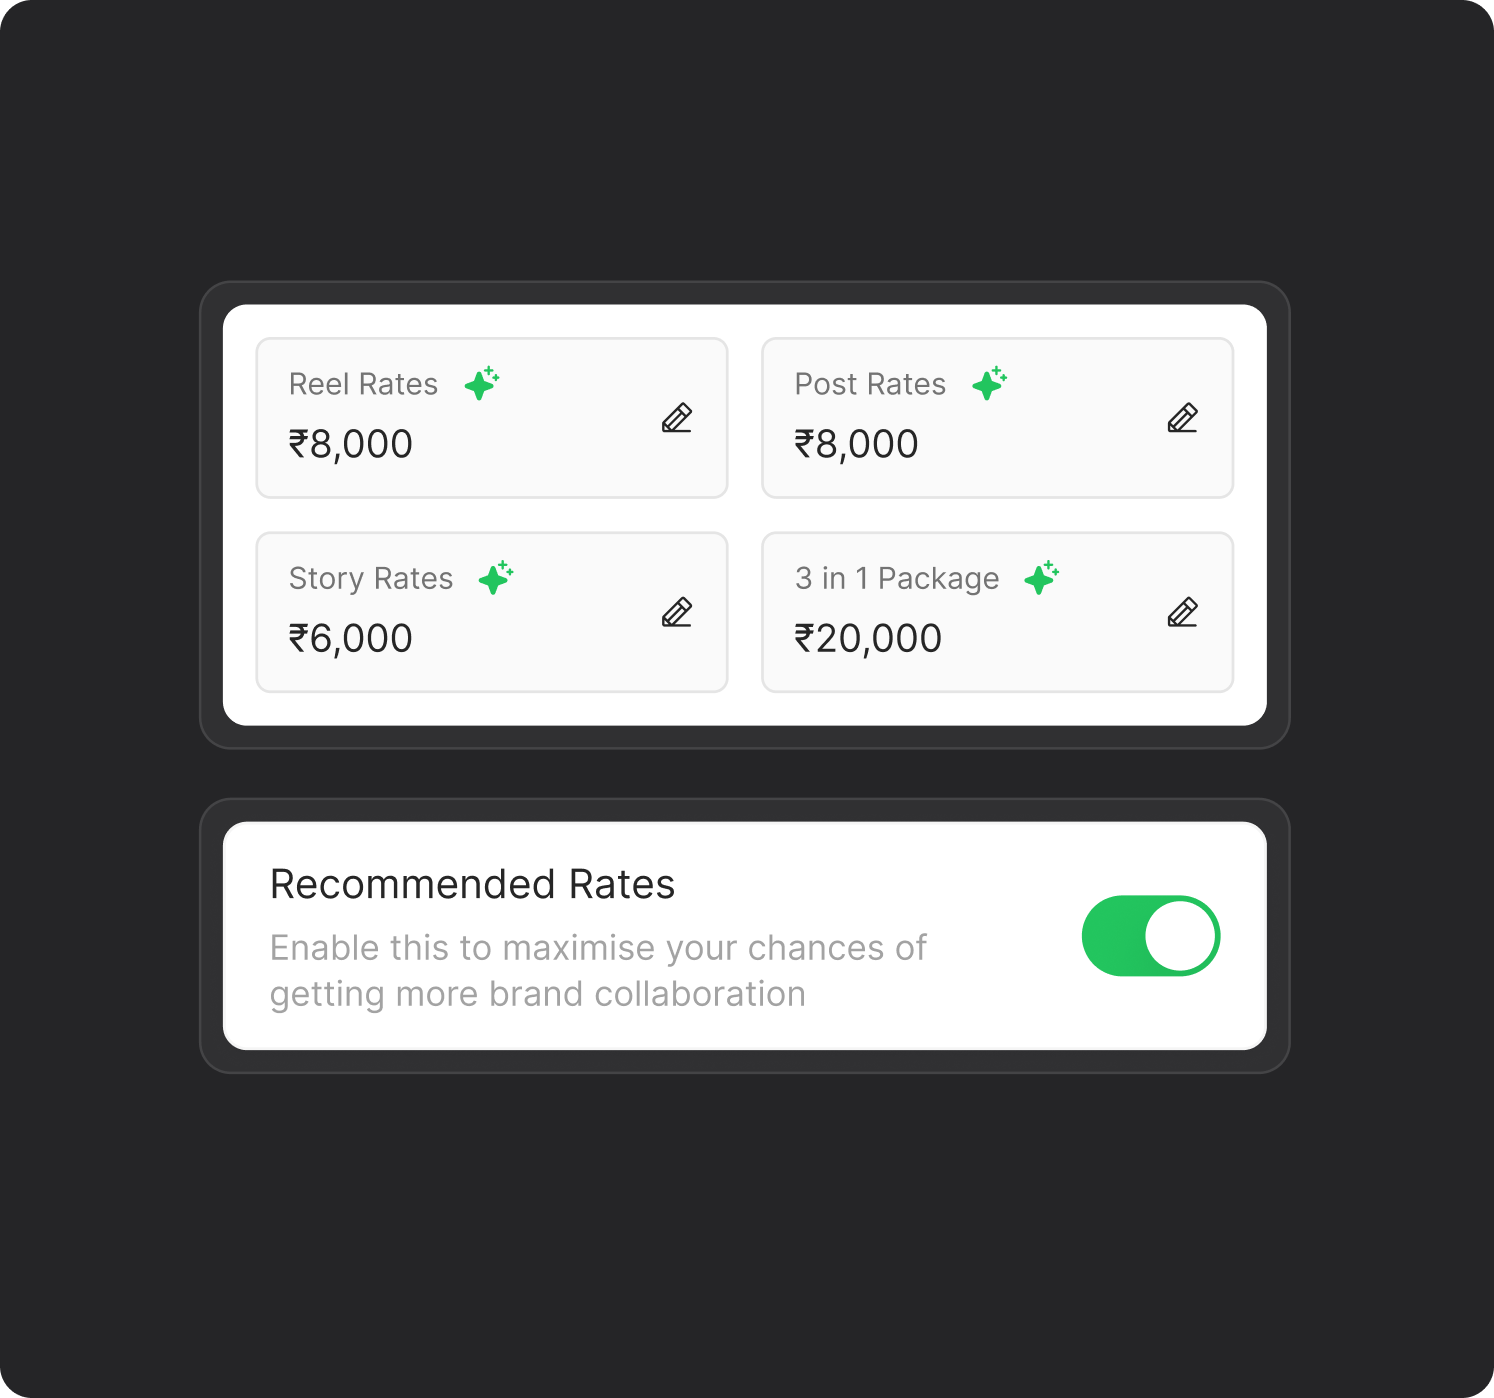This screenshot has width=1494, height=1398.
Task: Select the Post Rates card
Action: pos(998,418)
